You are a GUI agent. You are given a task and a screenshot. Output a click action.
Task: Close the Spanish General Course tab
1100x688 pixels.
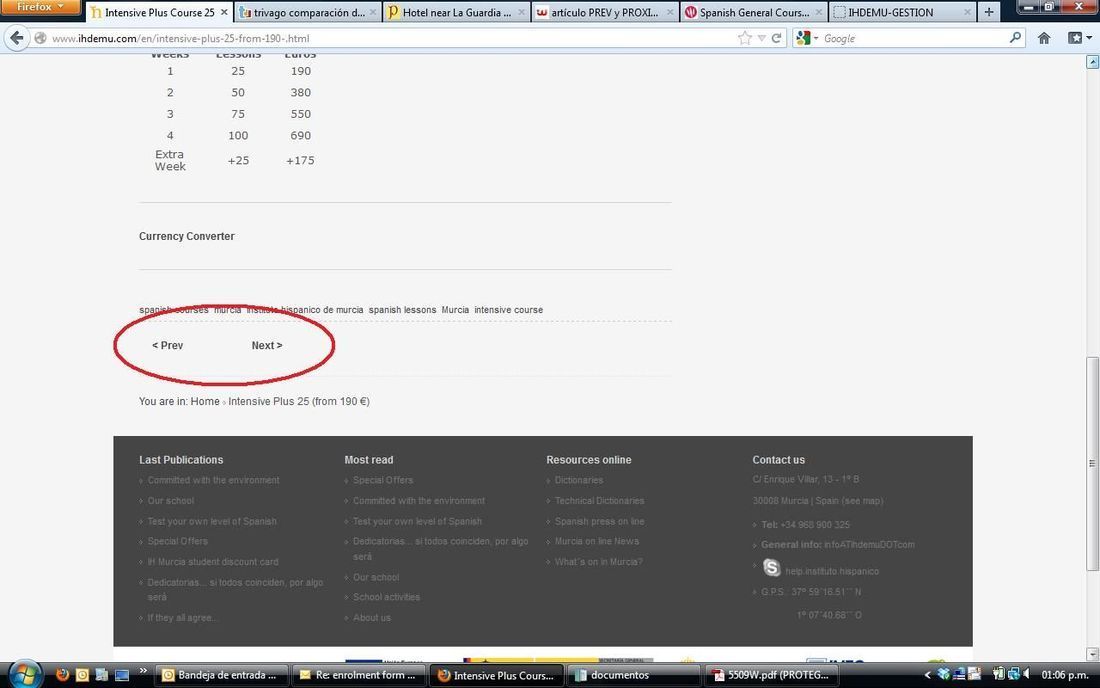click(819, 12)
